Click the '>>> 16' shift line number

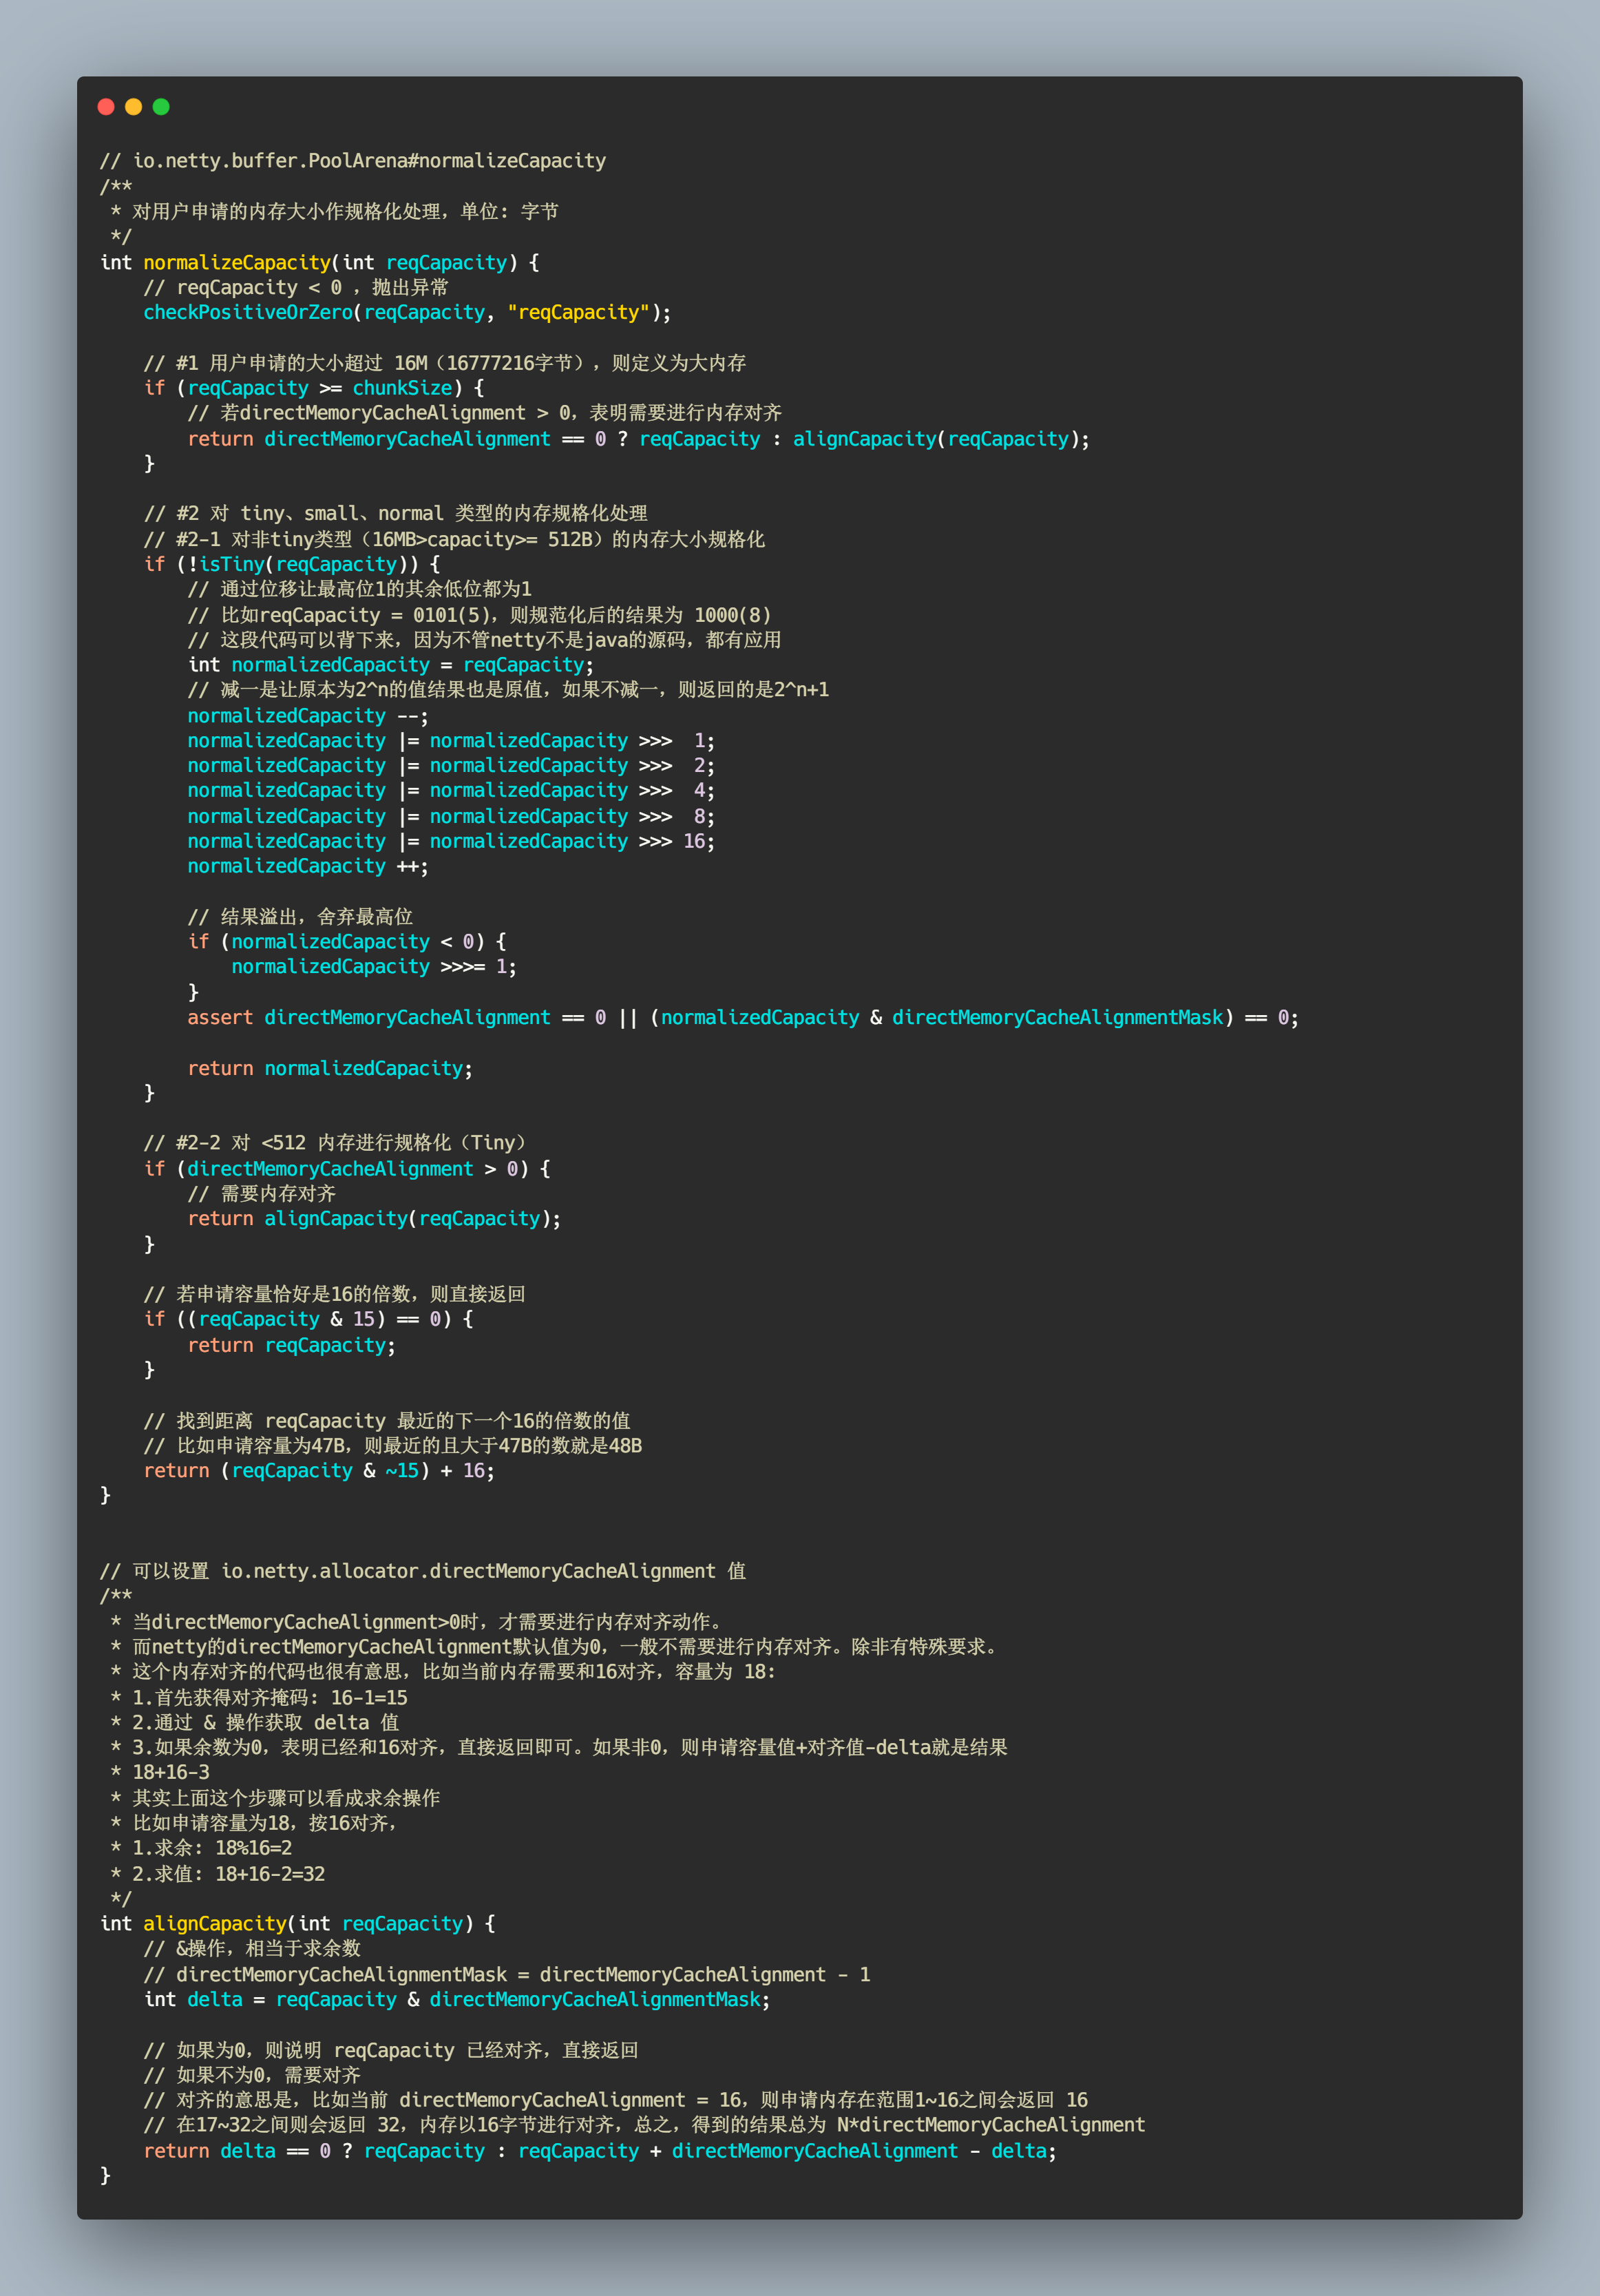point(696,841)
